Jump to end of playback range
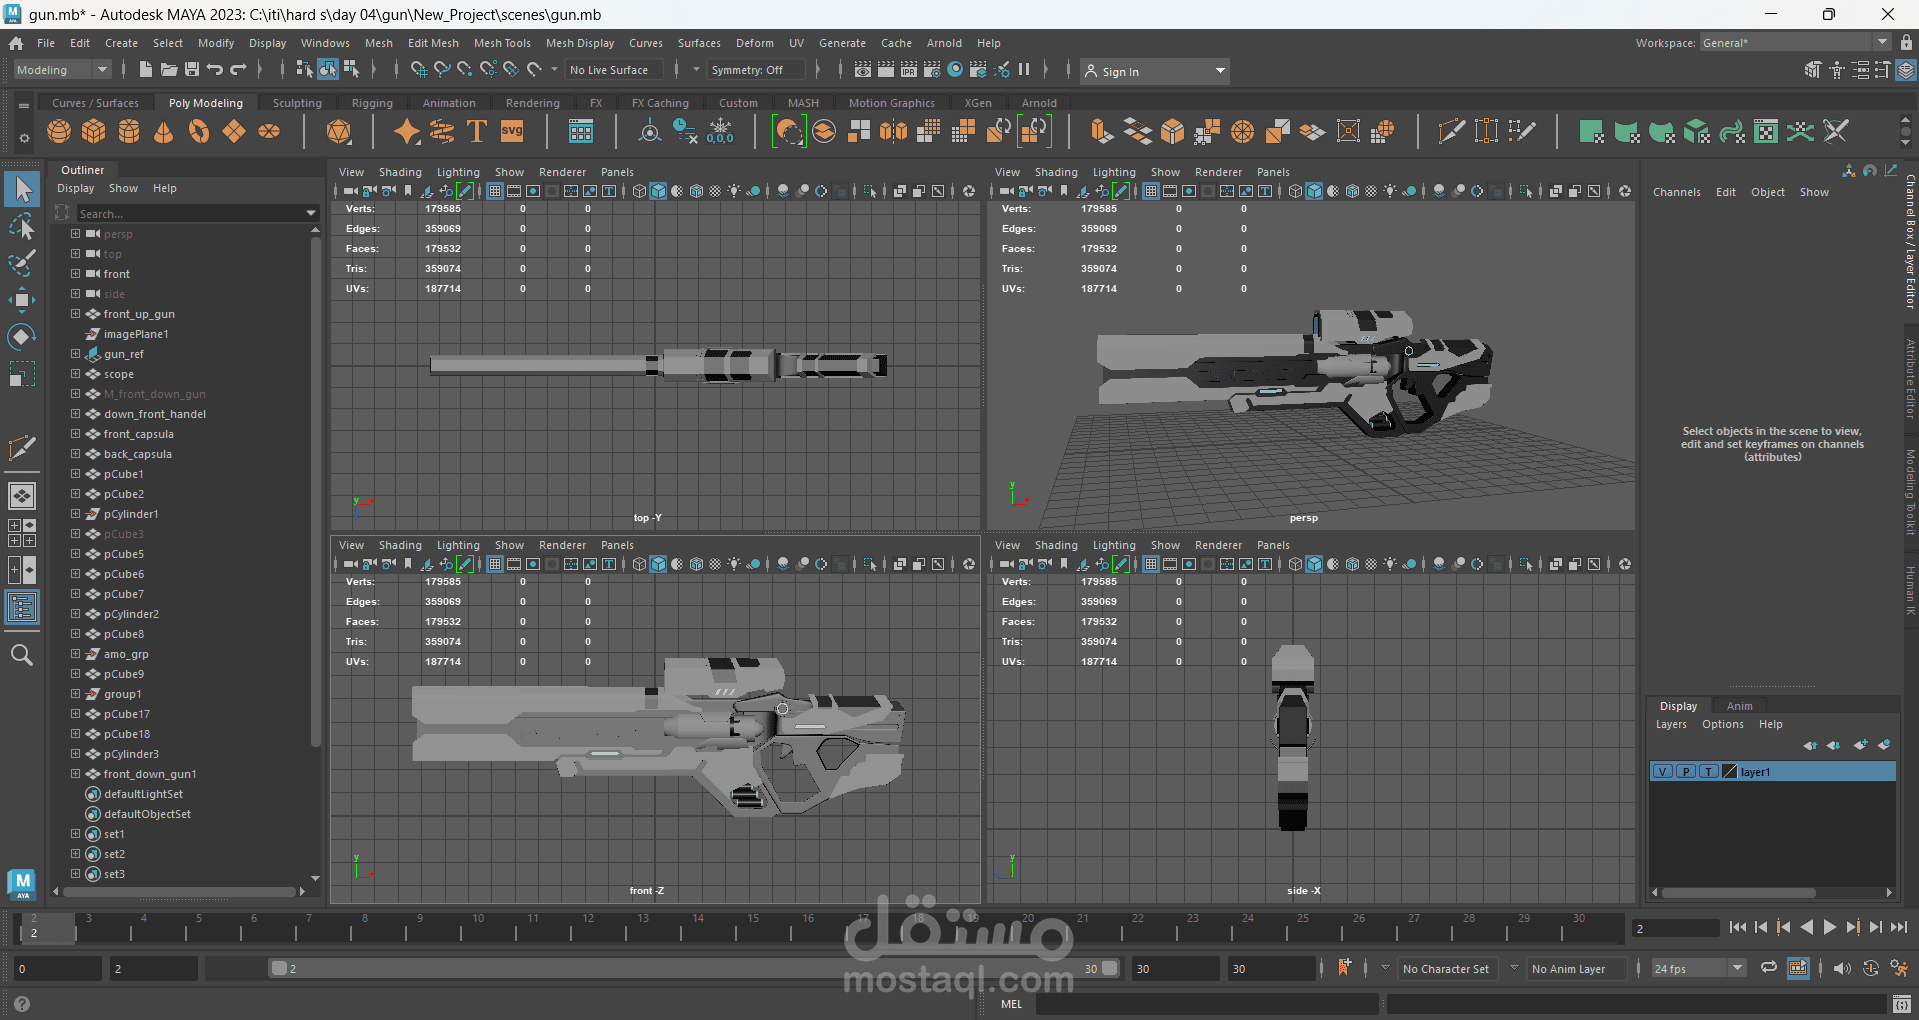The image size is (1919, 1020). pos(1899,928)
